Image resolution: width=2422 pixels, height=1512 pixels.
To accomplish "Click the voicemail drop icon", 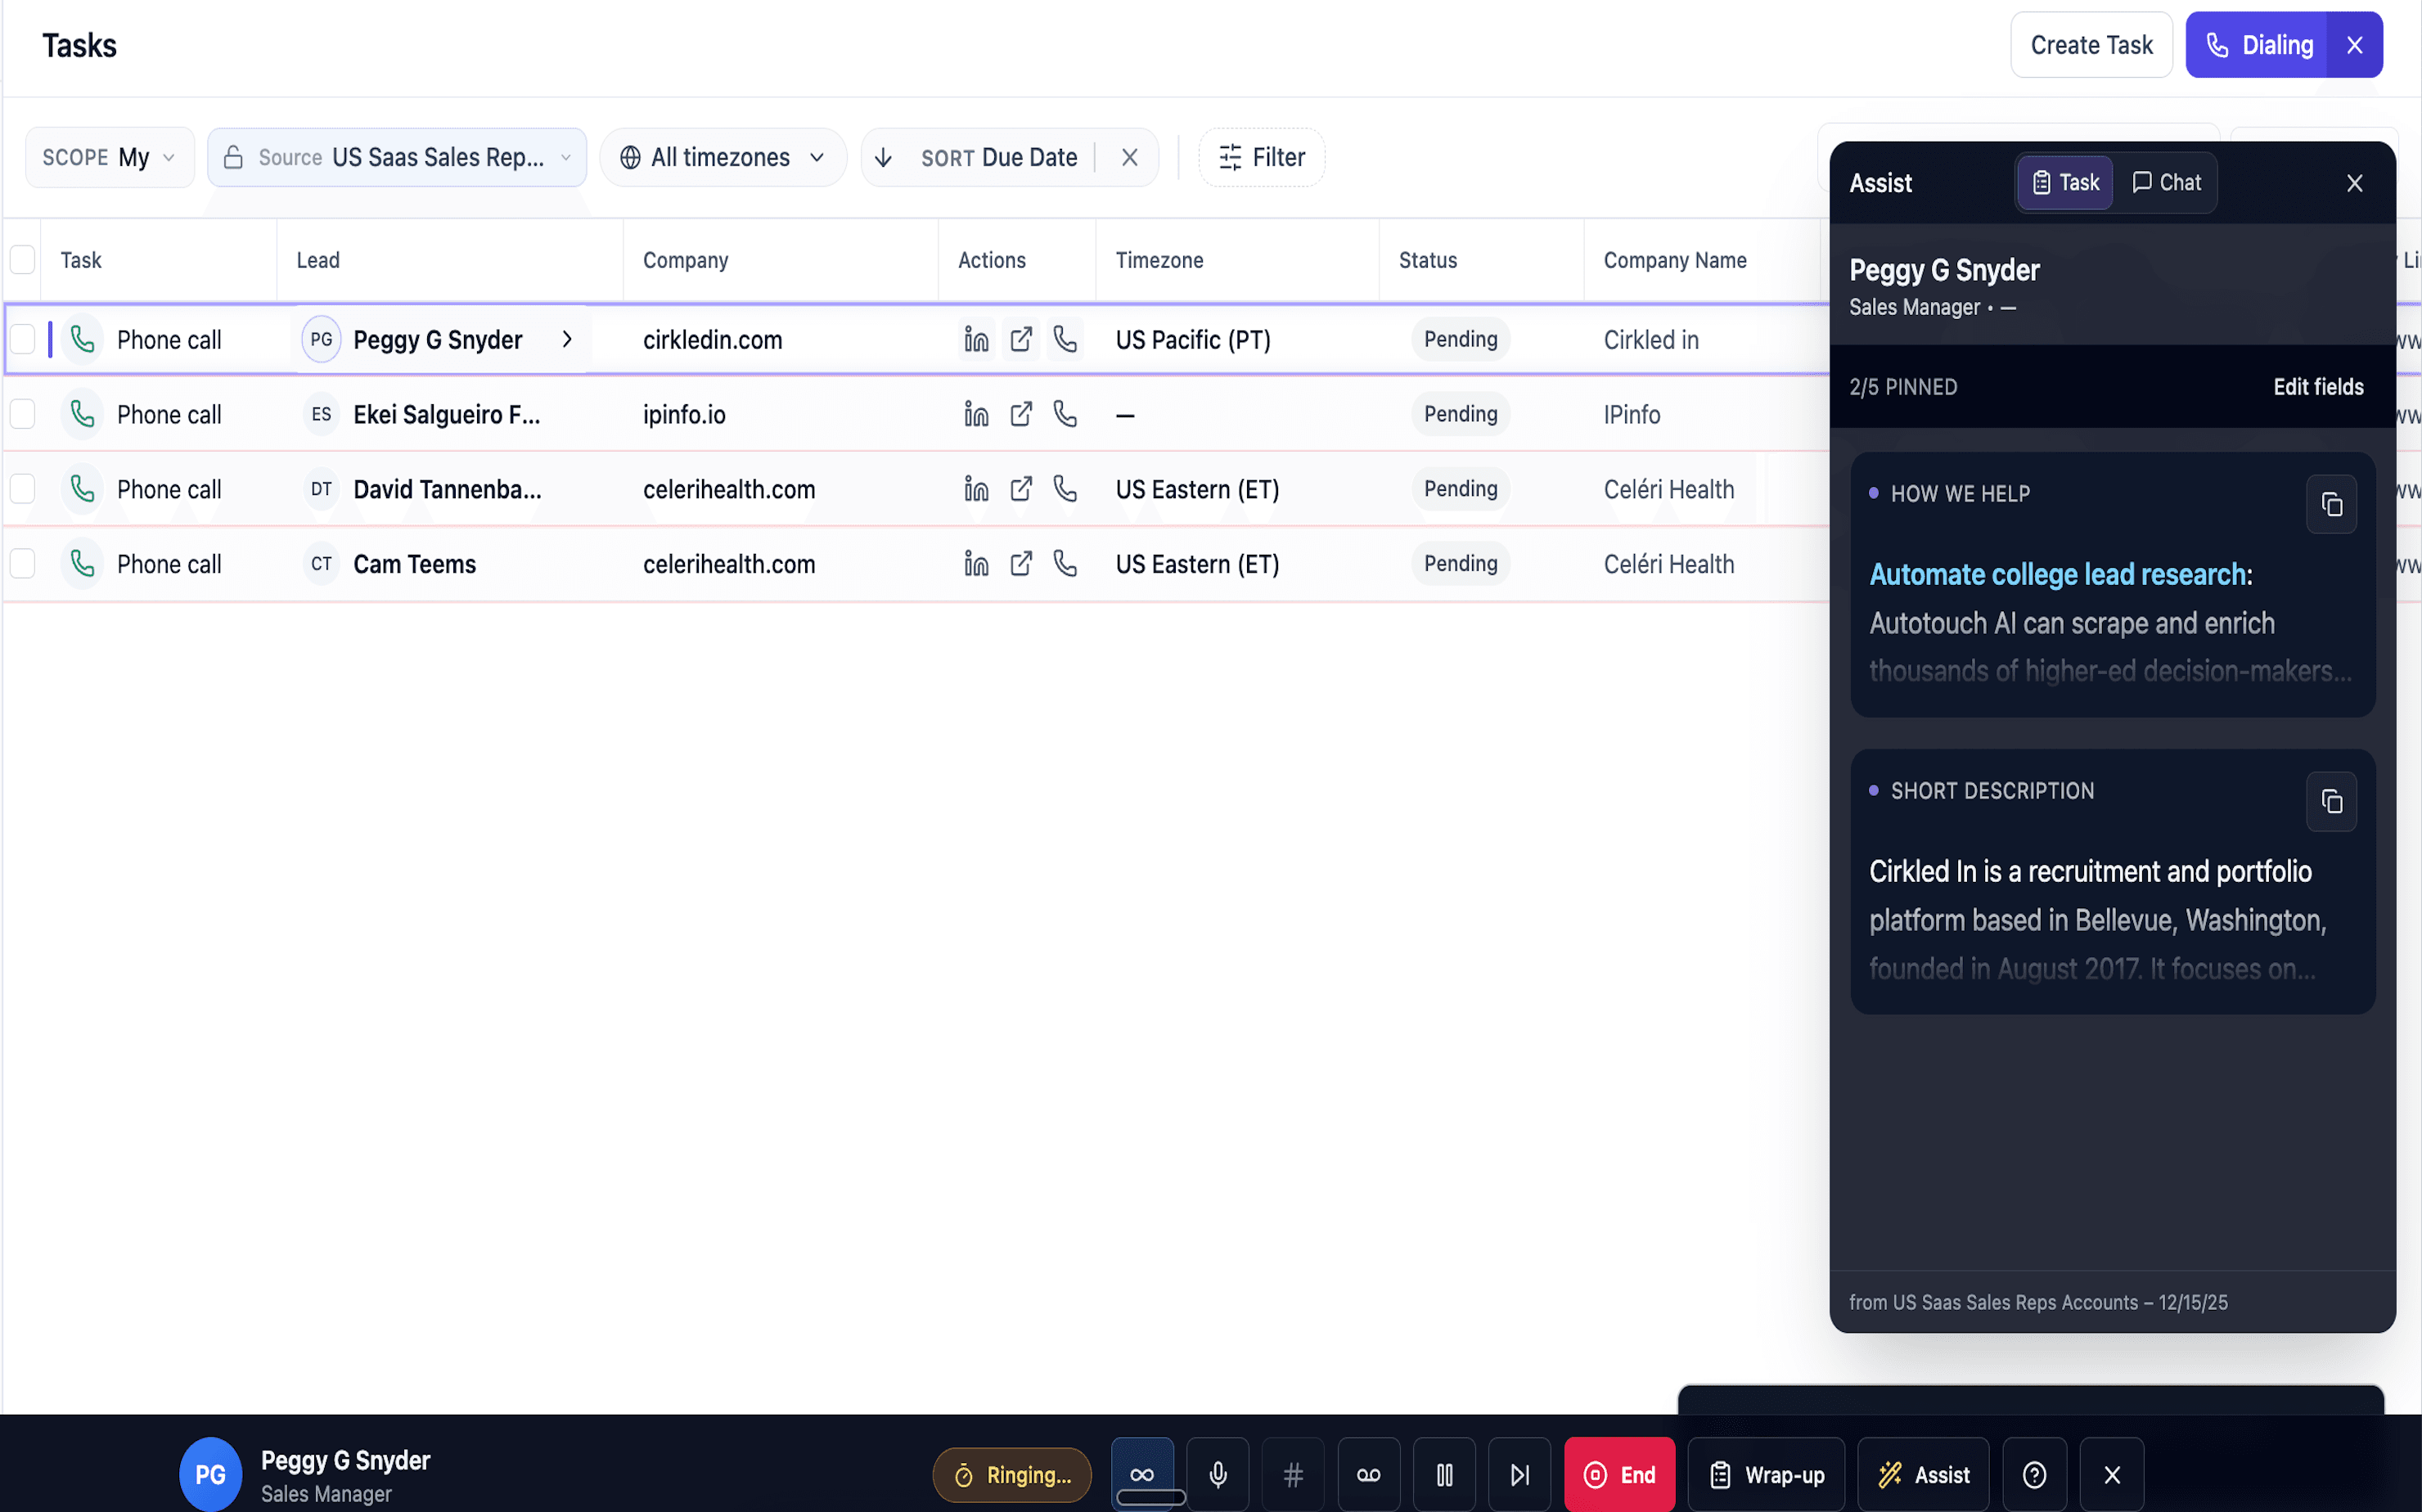I will coord(1368,1474).
